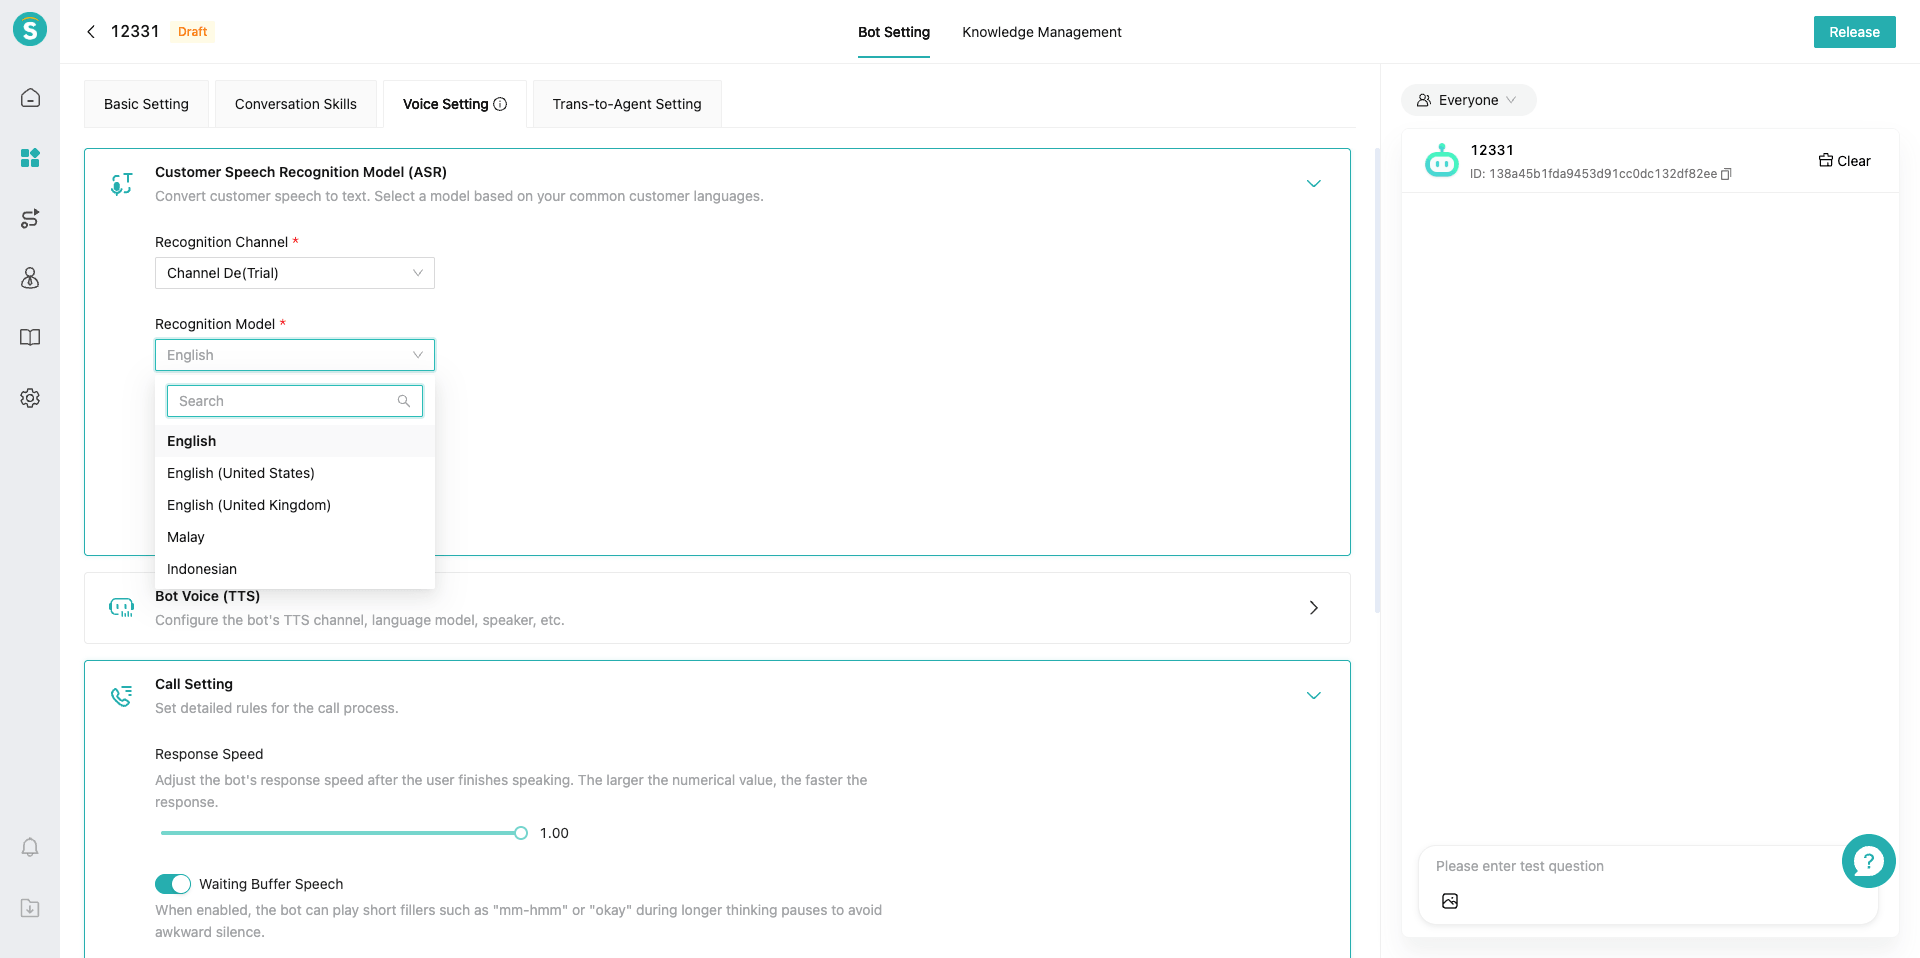Image resolution: width=1920 pixels, height=958 pixels.
Task: Open the notifications bell icon
Action: click(30, 848)
